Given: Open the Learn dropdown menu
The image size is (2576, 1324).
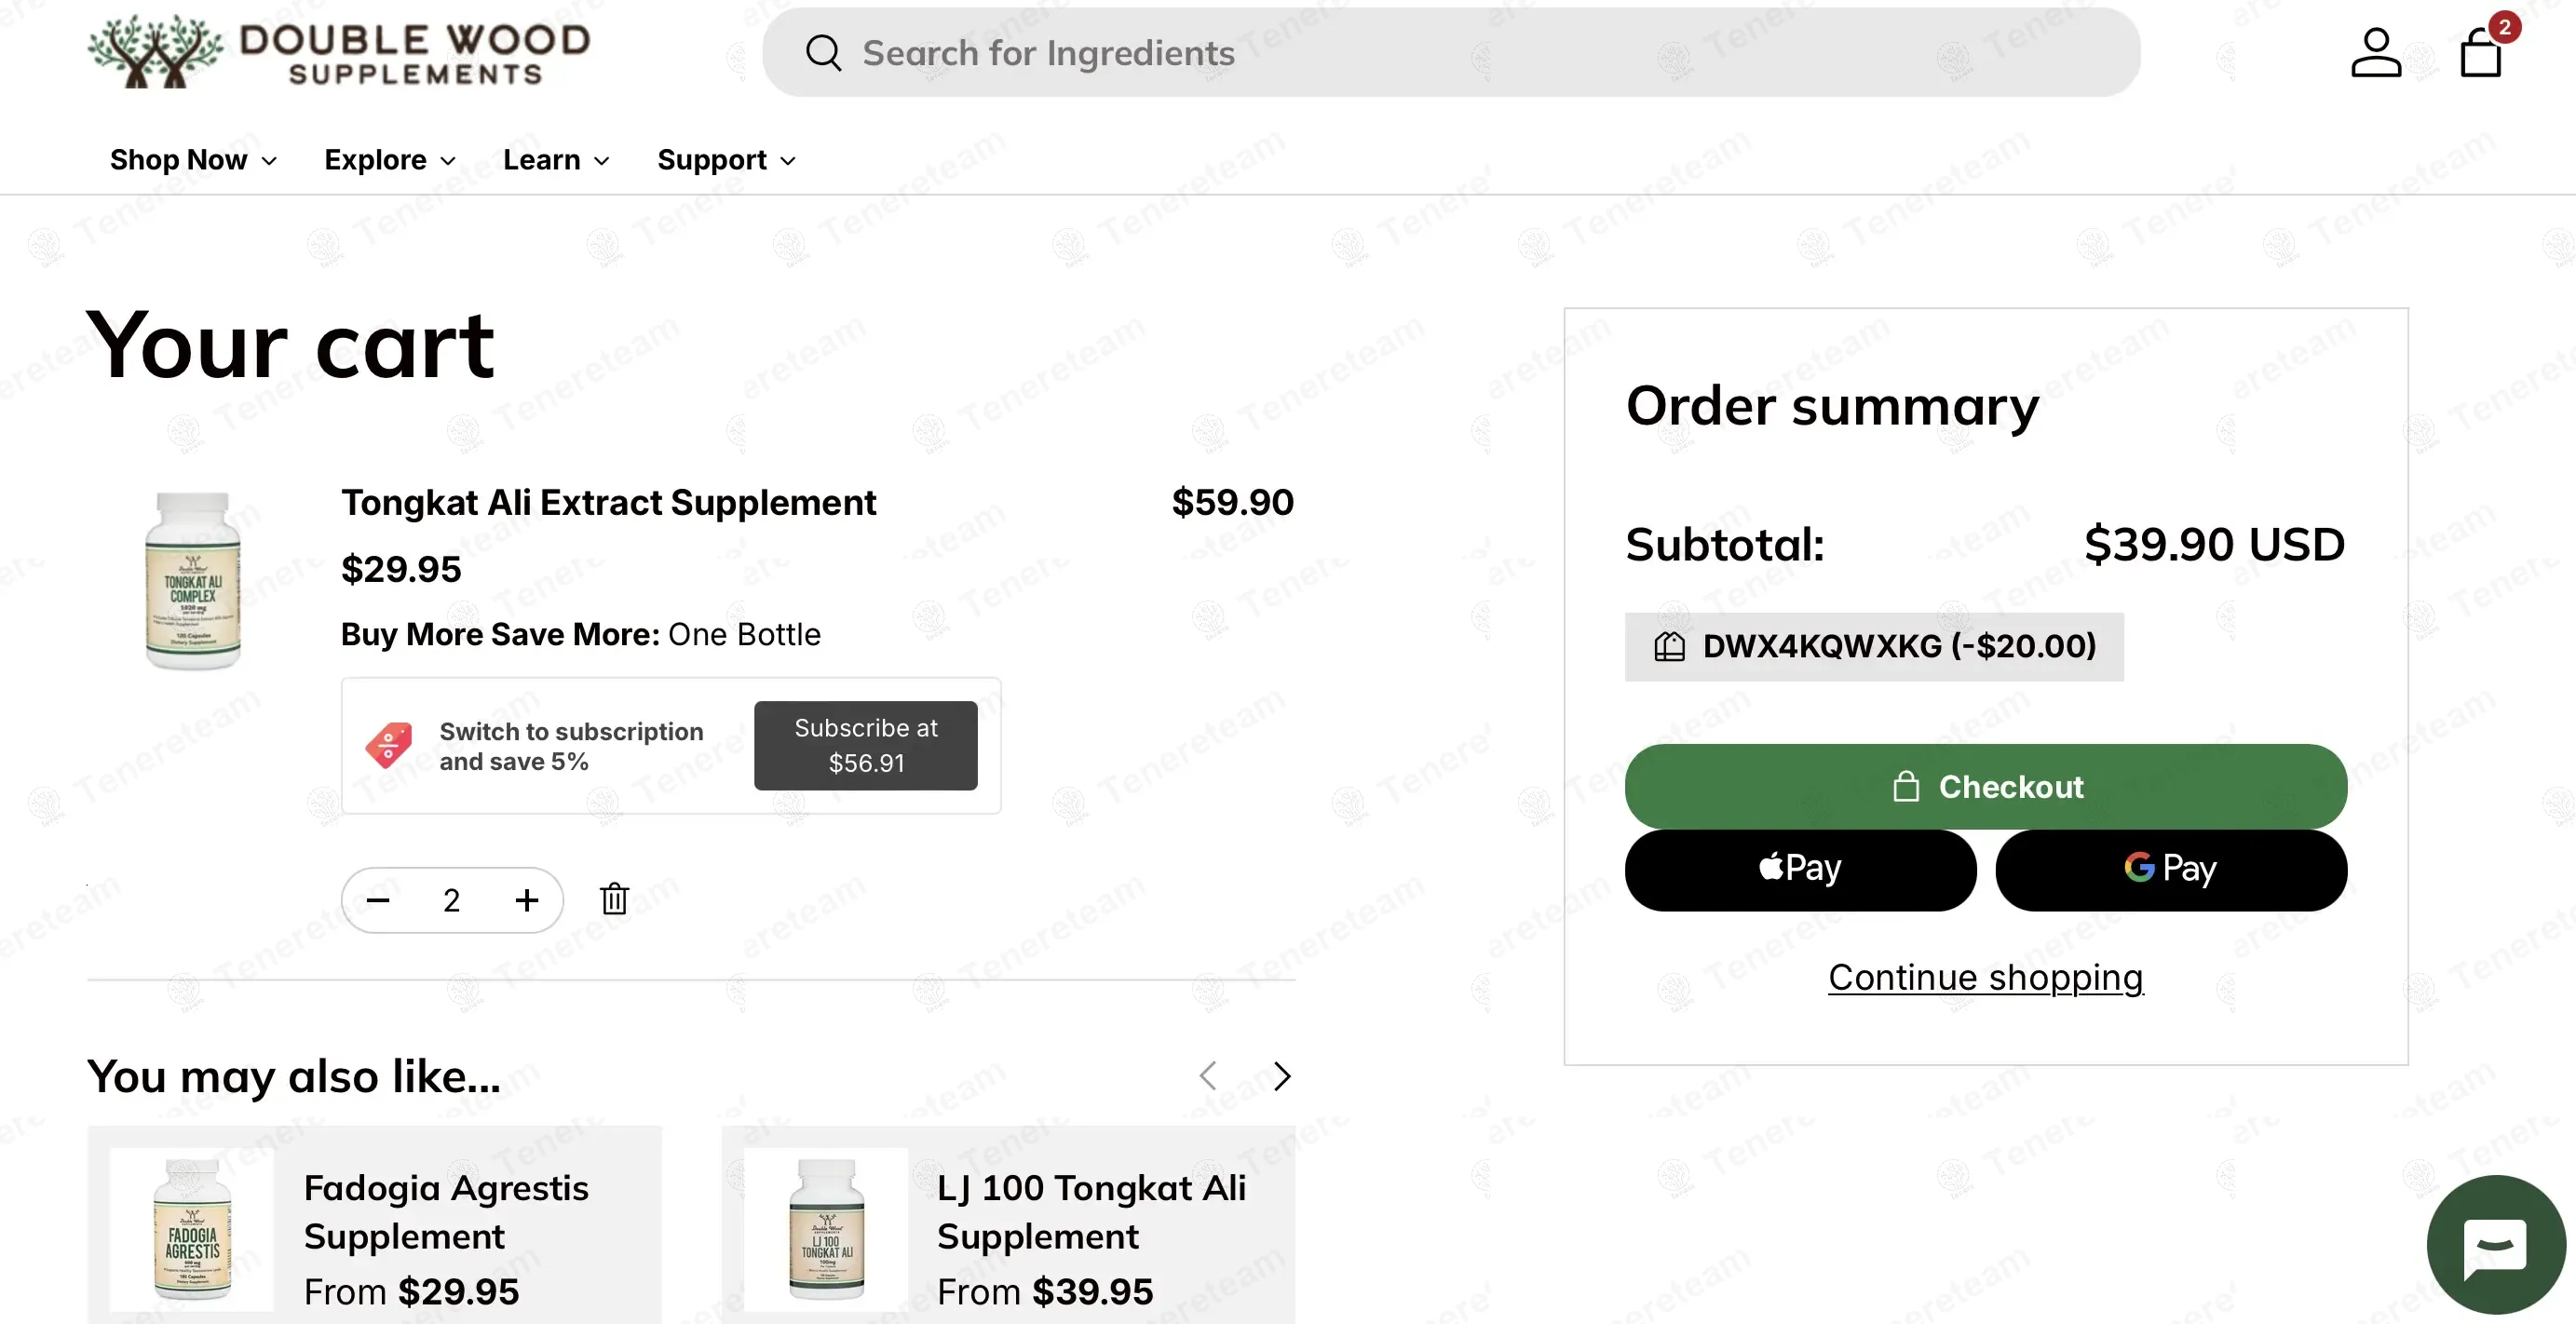Looking at the screenshot, I should (556, 160).
